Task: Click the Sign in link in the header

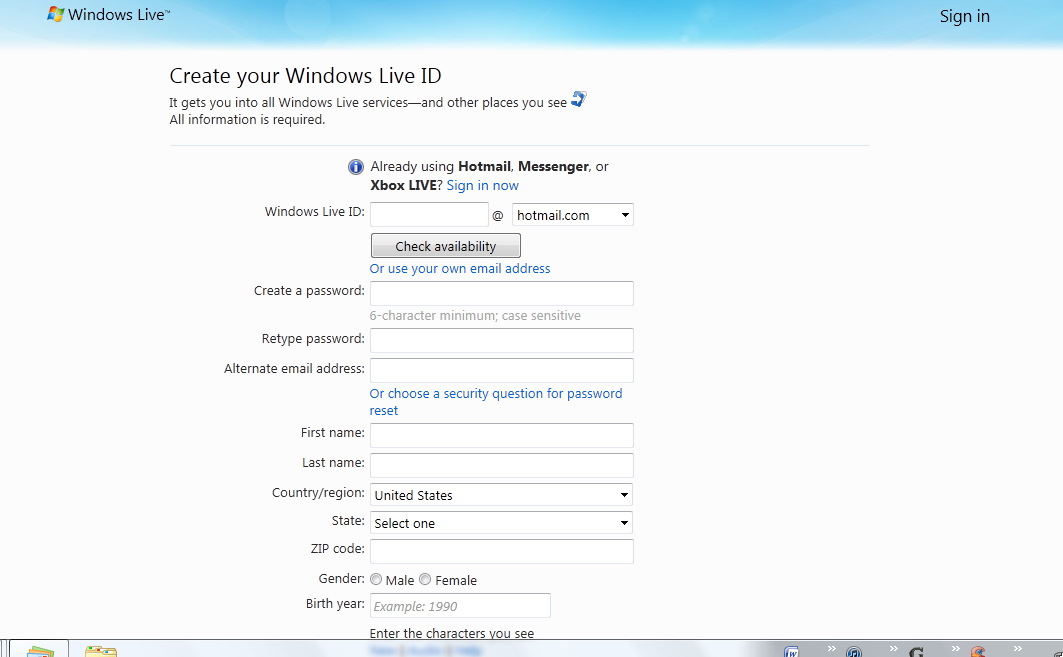Action: click(x=964, y=16)
